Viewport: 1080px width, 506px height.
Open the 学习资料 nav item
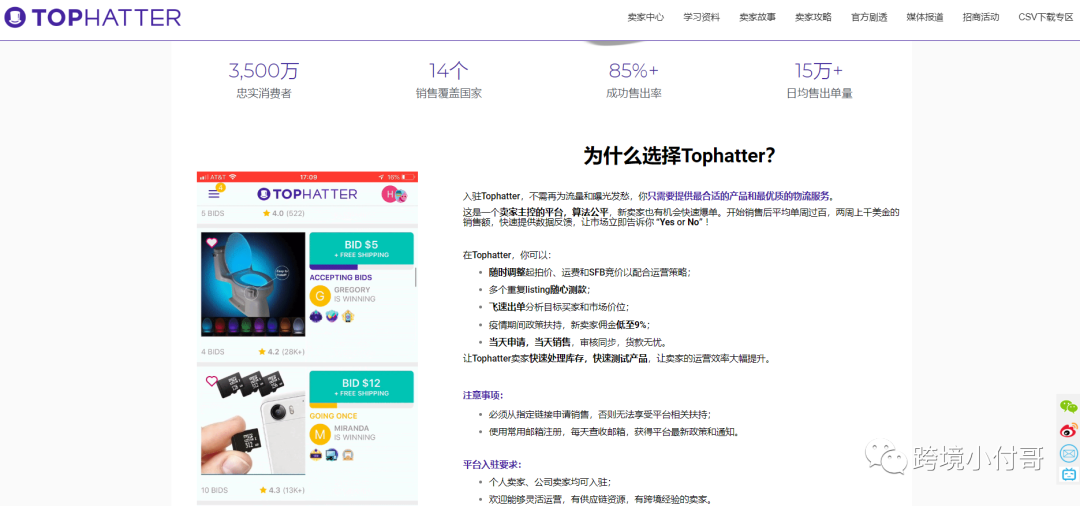tap(701, 17)
